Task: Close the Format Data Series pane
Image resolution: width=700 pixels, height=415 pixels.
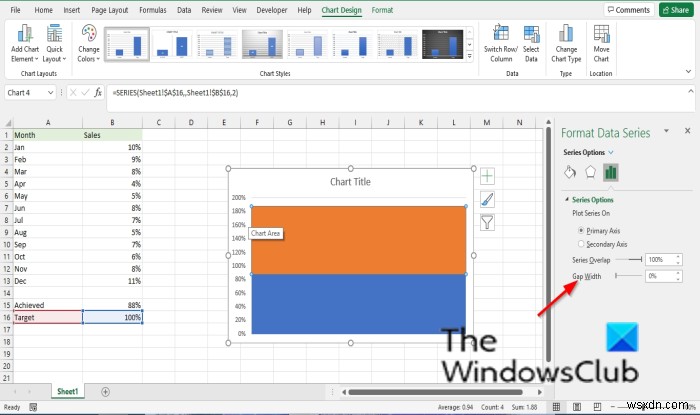Action: coord(688,131)
